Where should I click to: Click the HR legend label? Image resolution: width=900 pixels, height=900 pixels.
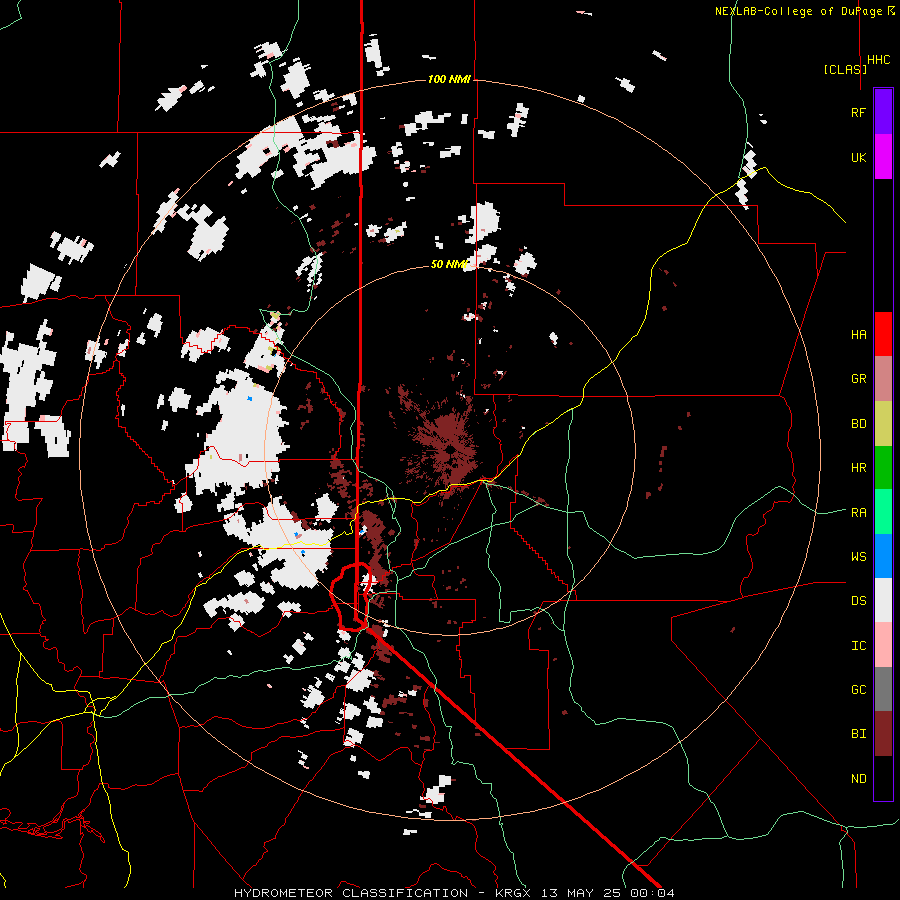pos(858,468)
